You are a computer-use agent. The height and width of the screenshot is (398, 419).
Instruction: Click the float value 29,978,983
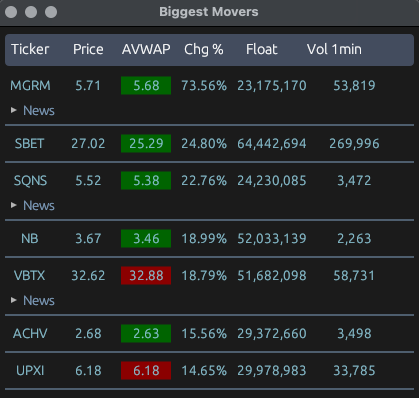272,371
